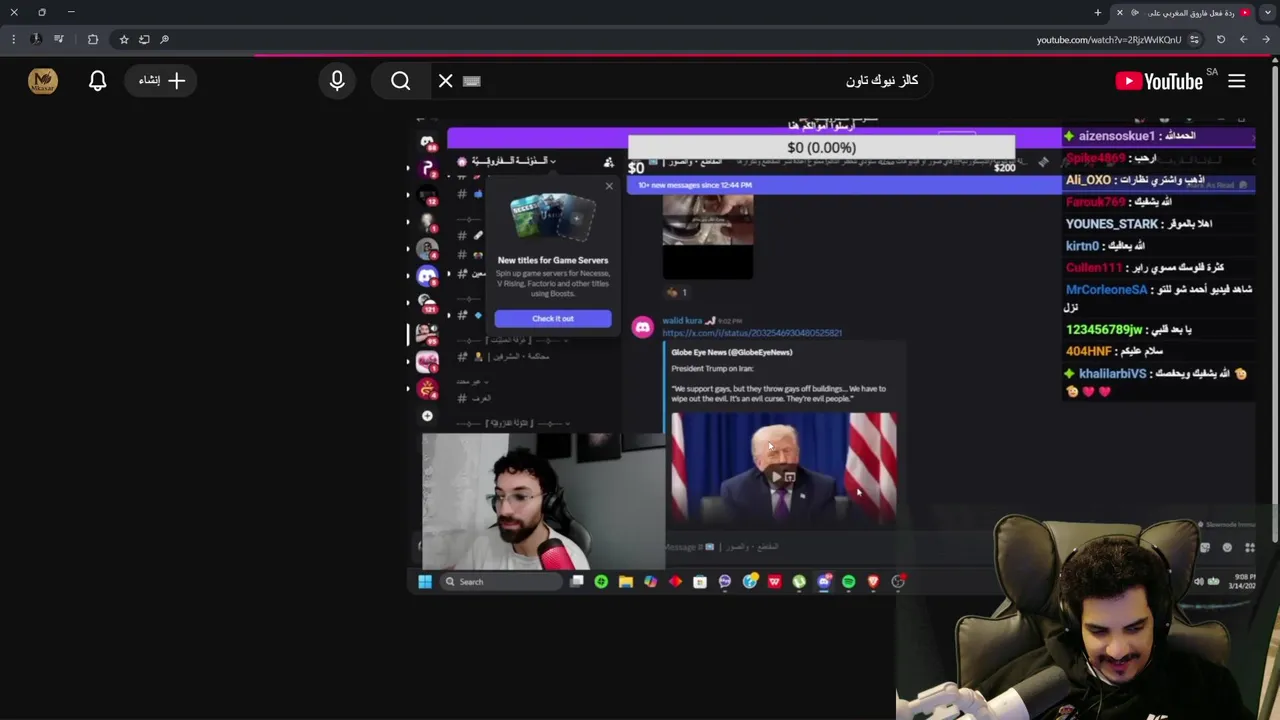The height and width of the screenshot is (720, 1280).
Task: Open a new browser tab
Action: pyautogui.click(x=1098, y=13)
